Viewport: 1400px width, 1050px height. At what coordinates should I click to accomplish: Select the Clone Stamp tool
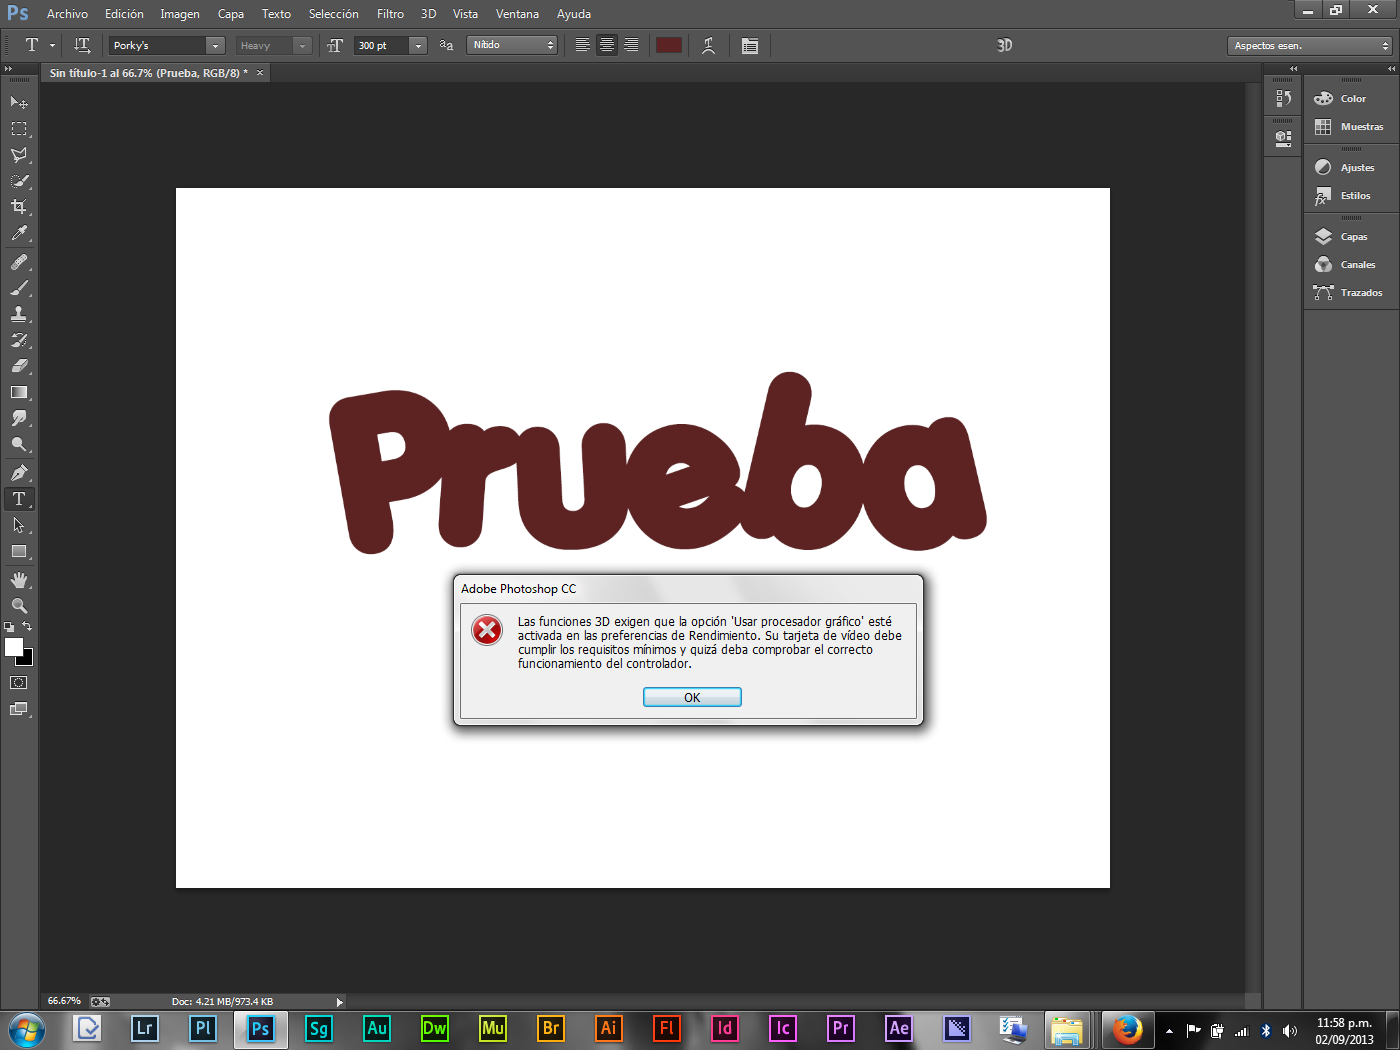click(x=19, y=314)
